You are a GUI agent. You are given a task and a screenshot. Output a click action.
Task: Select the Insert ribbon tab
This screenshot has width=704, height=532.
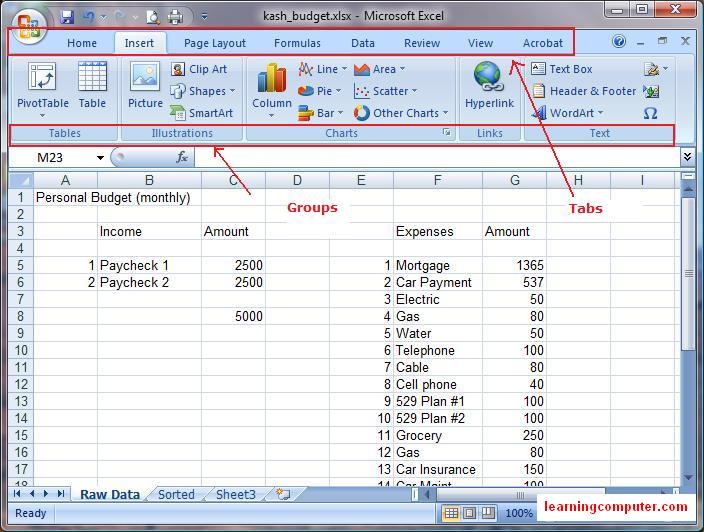(x=139, y=43)
